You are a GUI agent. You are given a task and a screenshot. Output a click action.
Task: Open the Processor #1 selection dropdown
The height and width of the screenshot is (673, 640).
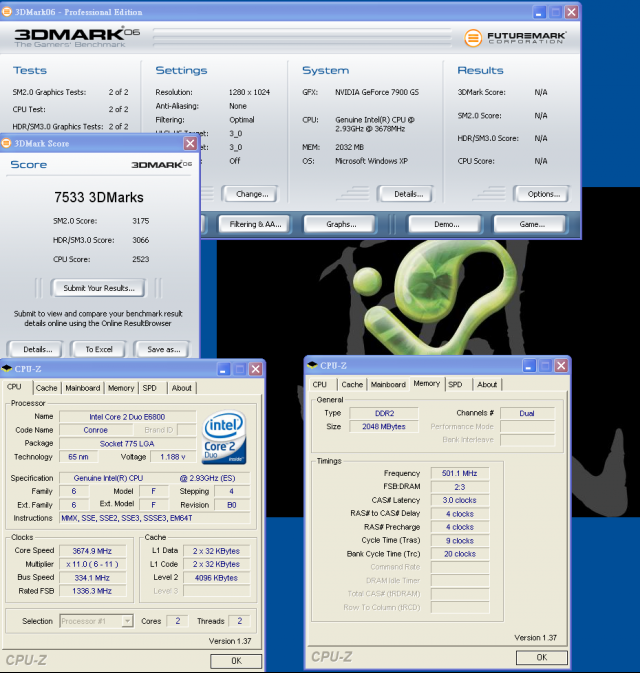127,621
